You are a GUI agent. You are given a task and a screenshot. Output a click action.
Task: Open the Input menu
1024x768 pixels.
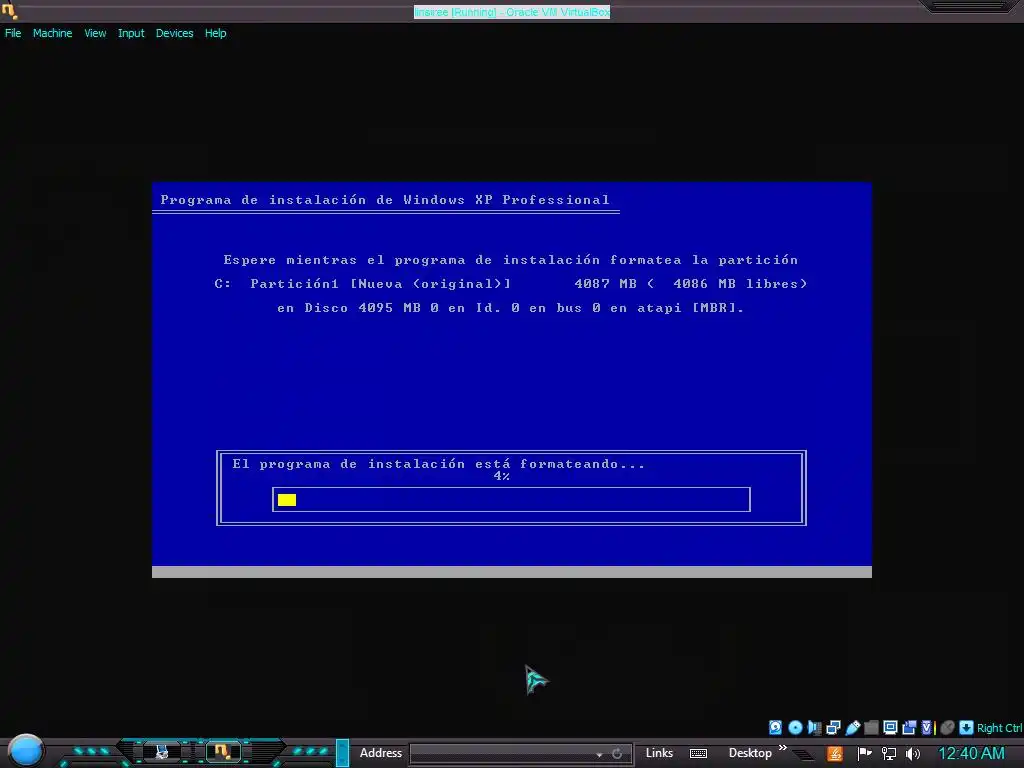pyautogui.click(x=131, y=33)
